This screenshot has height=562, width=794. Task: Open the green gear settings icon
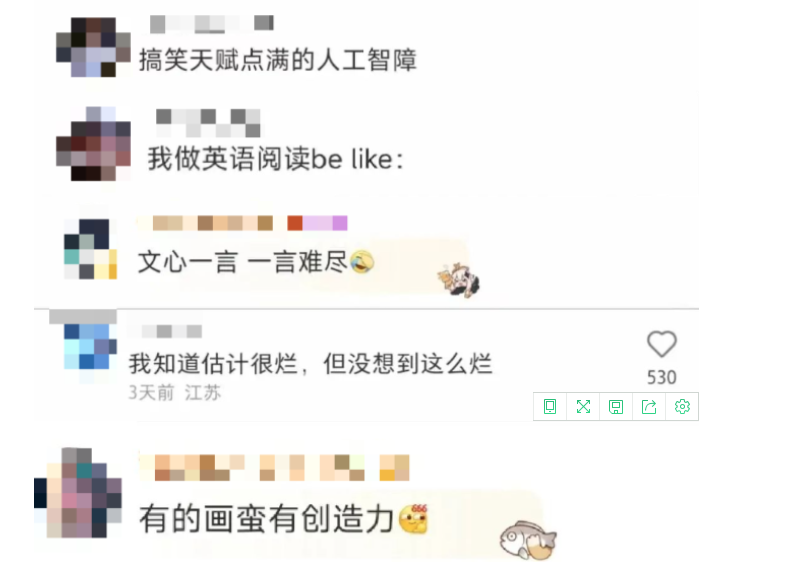click(682, 407)
